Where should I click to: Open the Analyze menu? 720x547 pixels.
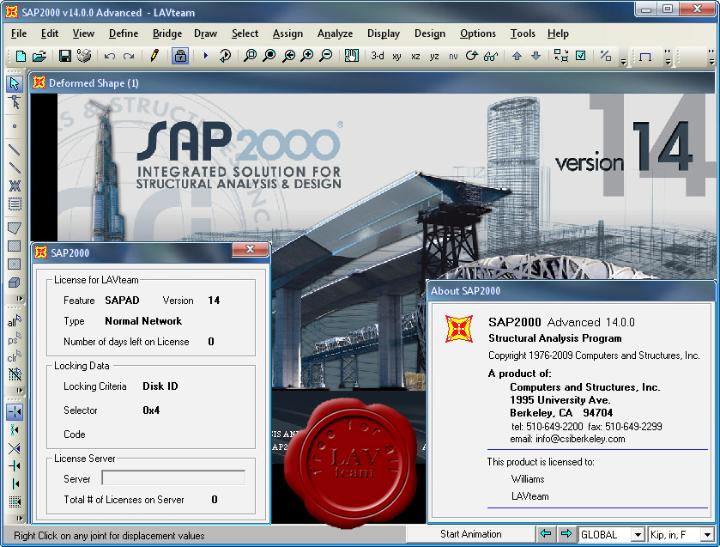tap(335, 34)
